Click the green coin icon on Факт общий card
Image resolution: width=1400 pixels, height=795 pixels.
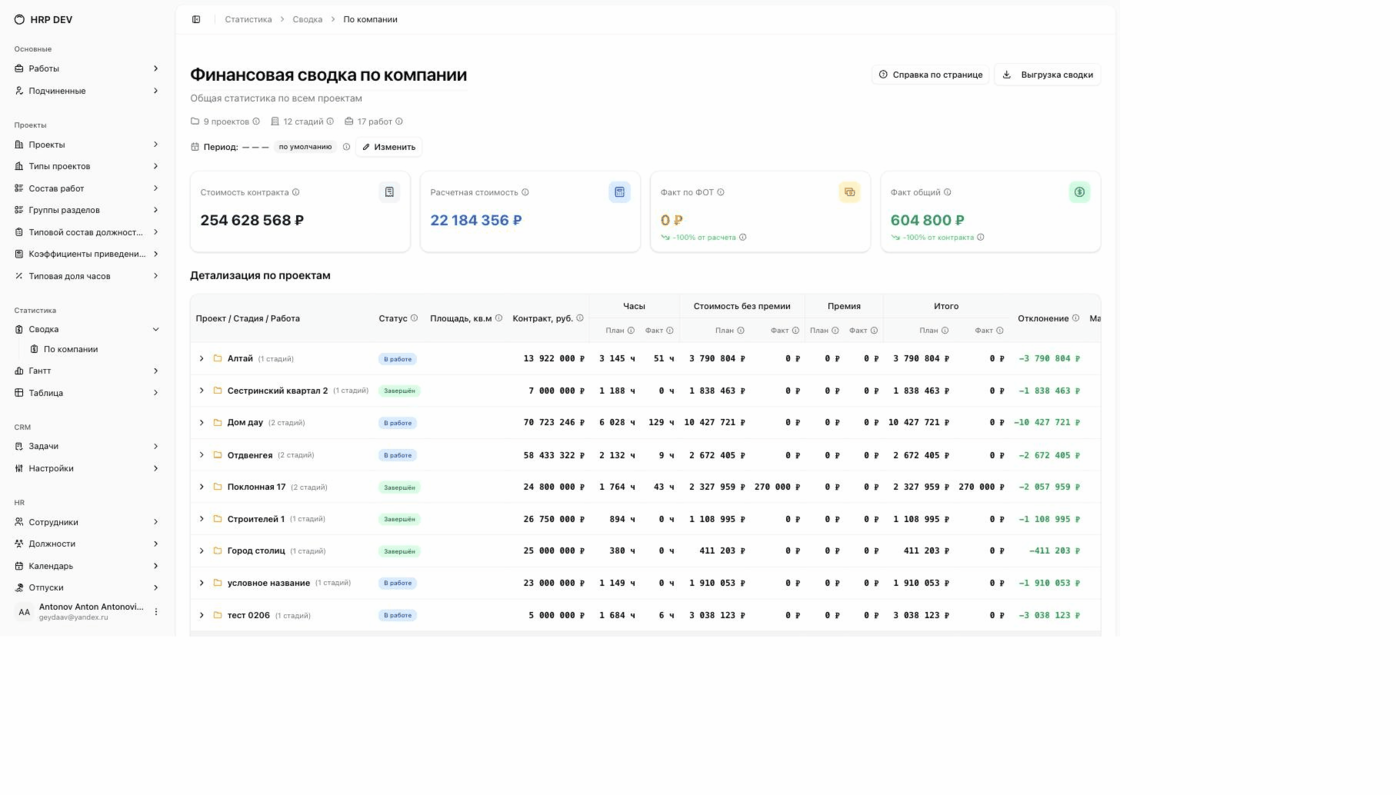click(1079, 192)
